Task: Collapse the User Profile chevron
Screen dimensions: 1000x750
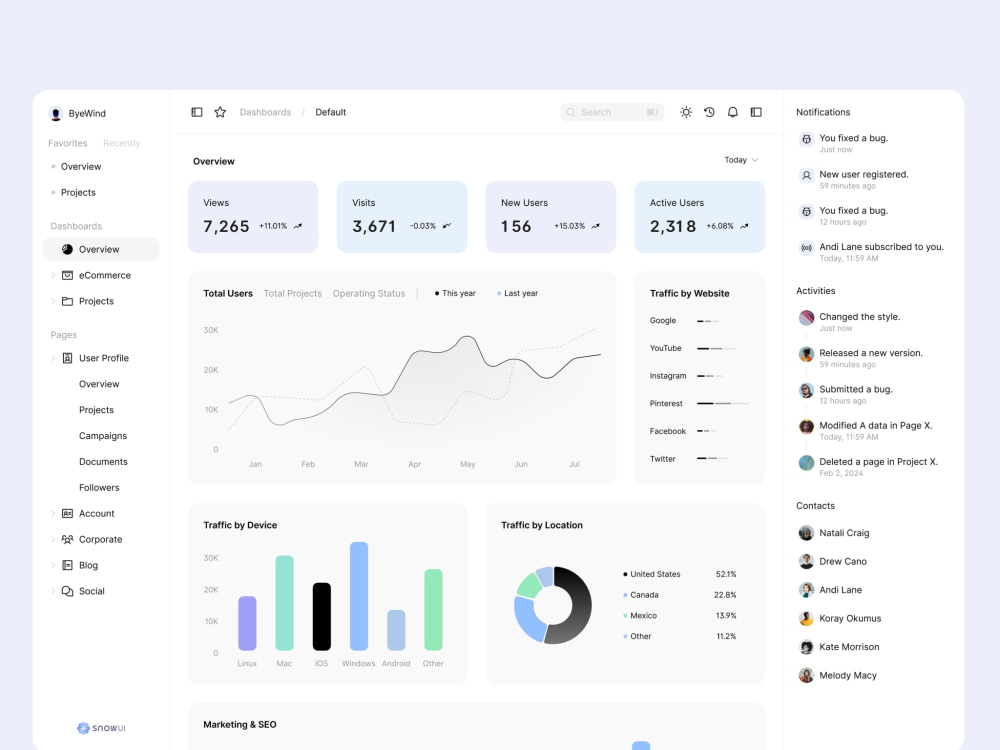Action: point(53,358)
